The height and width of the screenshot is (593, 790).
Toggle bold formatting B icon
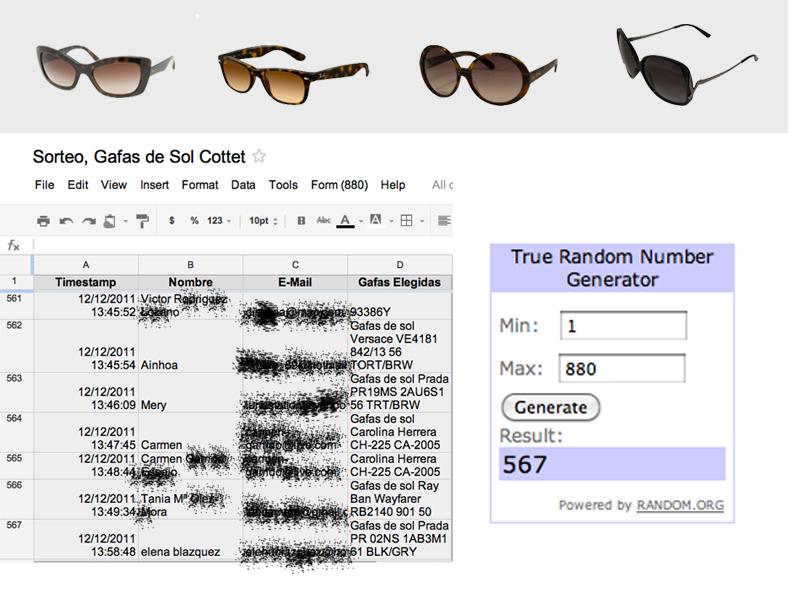(x=301, y=221)
